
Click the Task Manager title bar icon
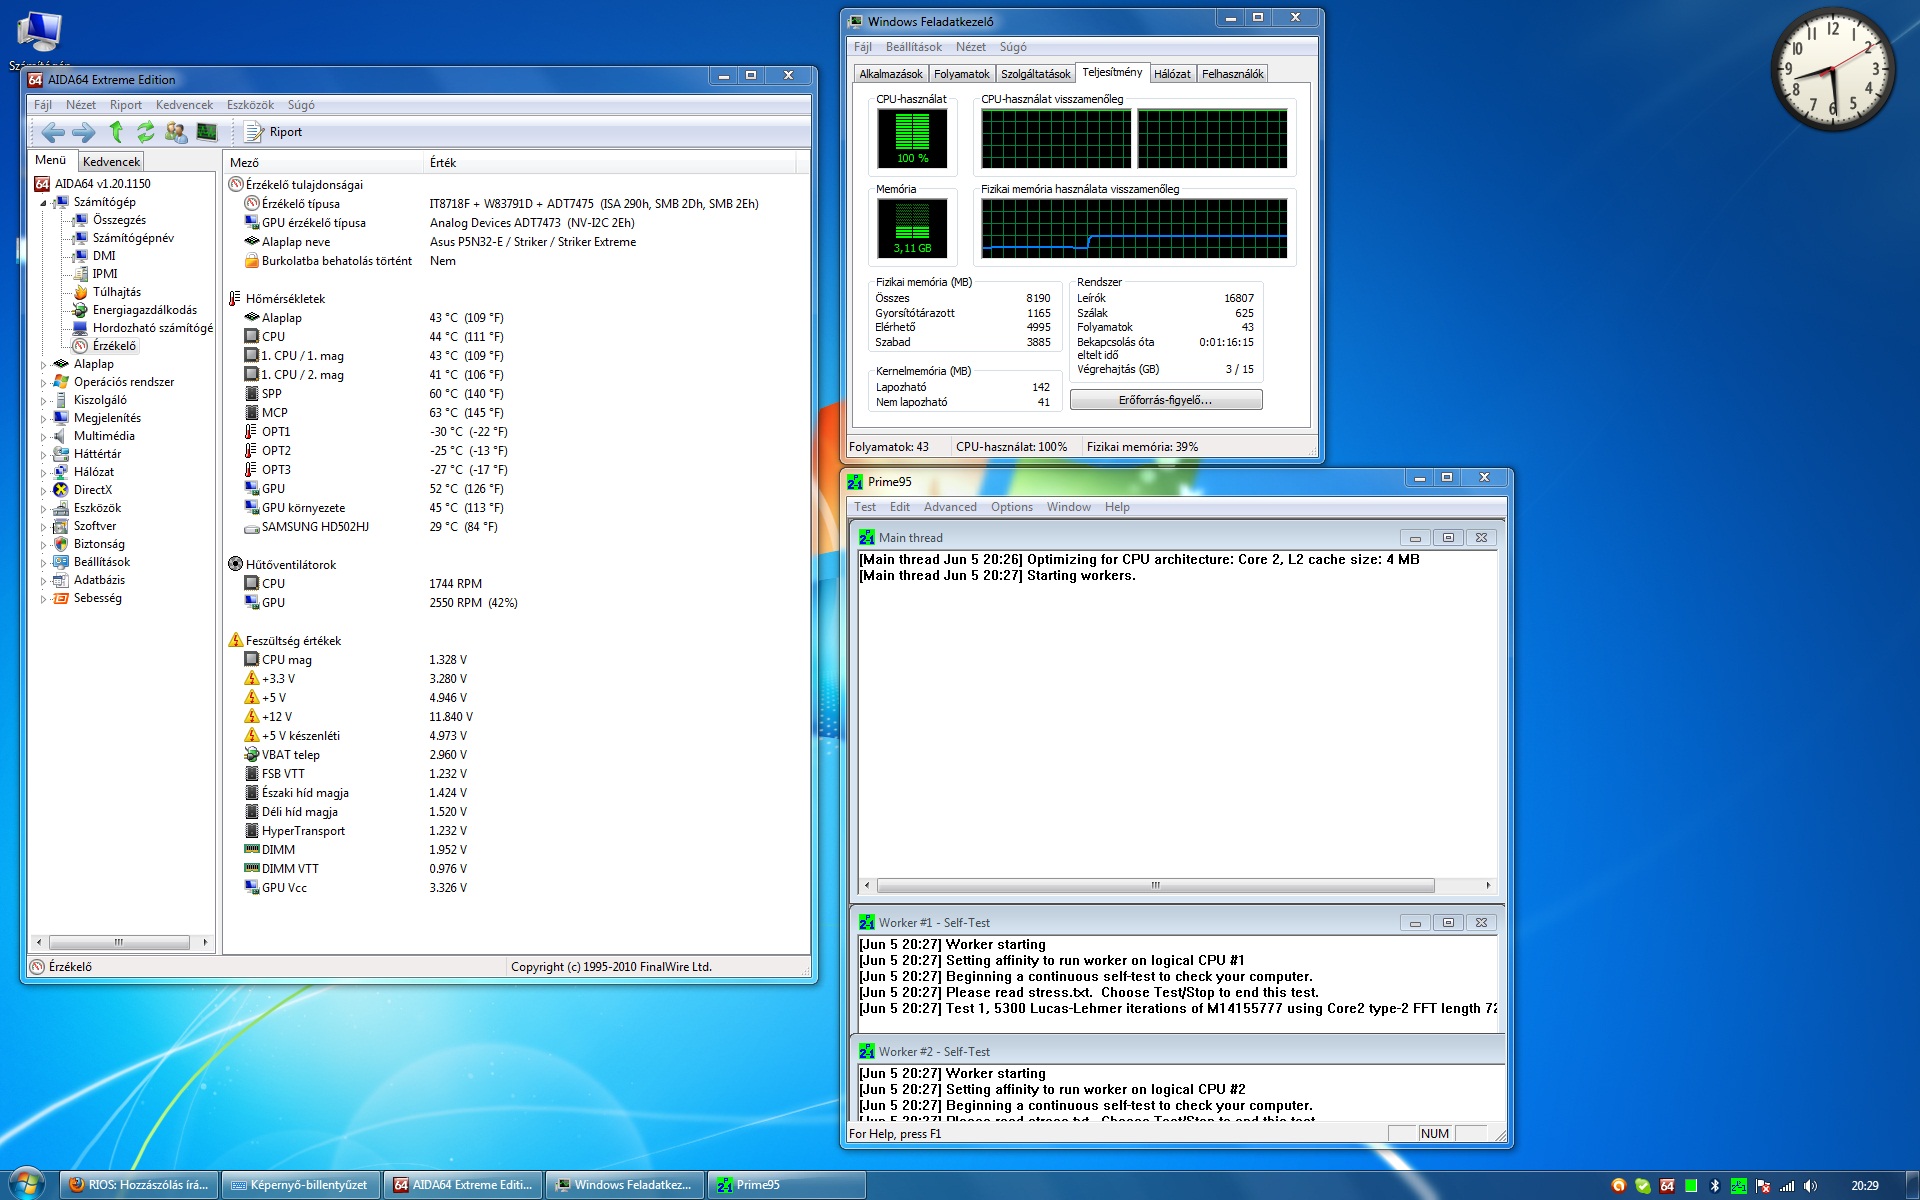pos(855,21)
